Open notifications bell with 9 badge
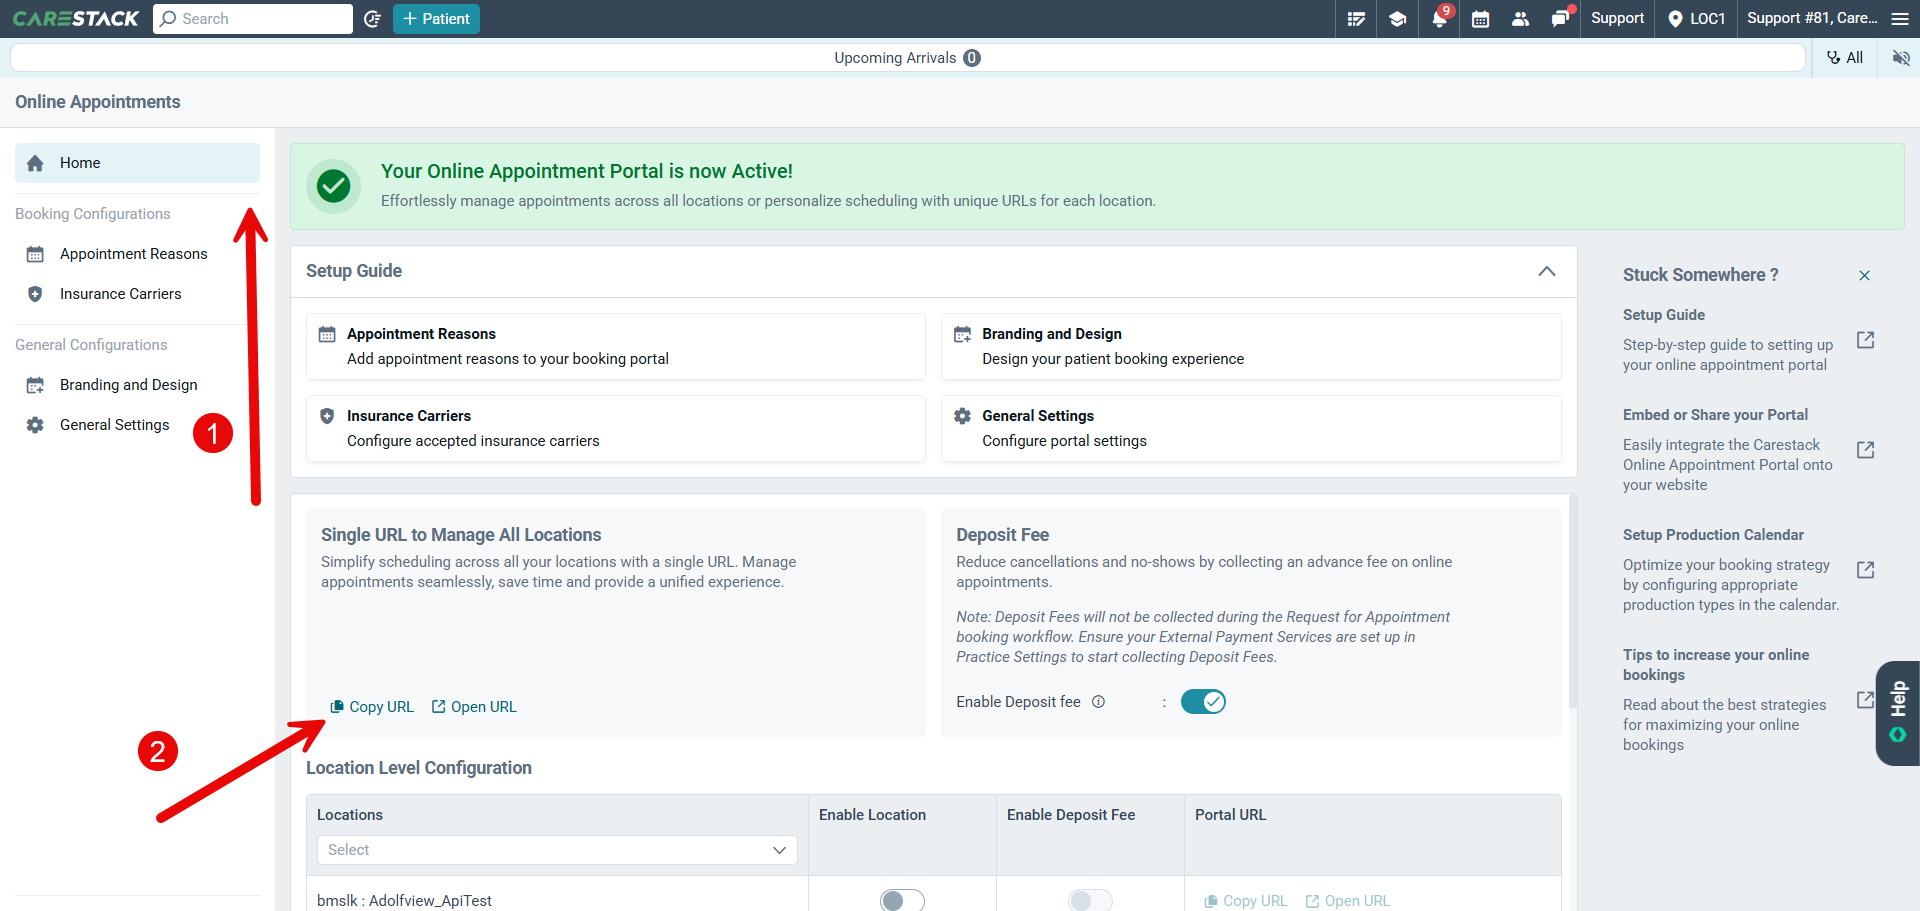The height and width of the screenshot is (911, 1920). 1439,19
